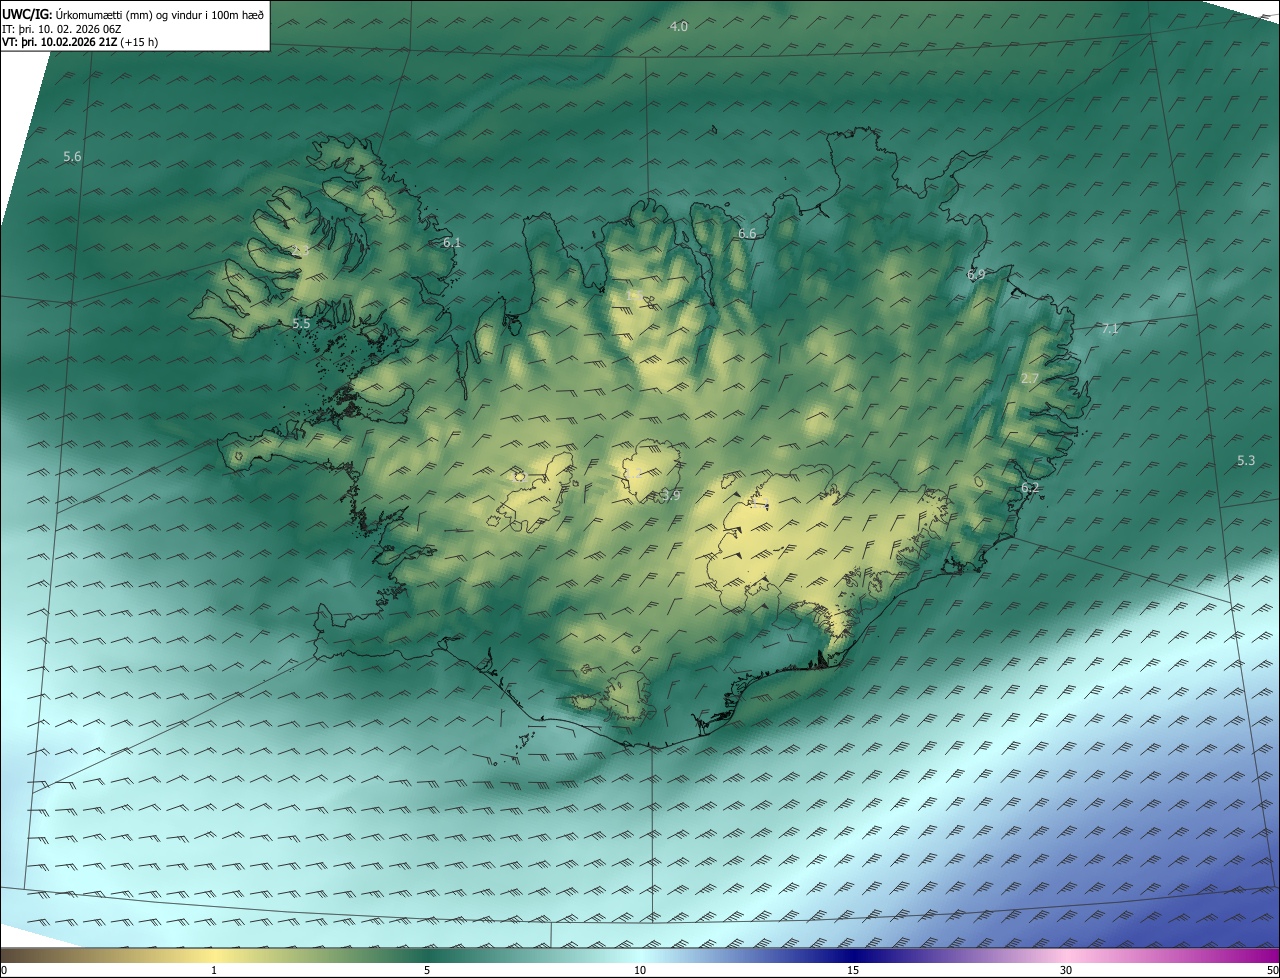Click the color scale tick label 5
The height and width of the screenshot is (978, 1280).
(427, 970)
